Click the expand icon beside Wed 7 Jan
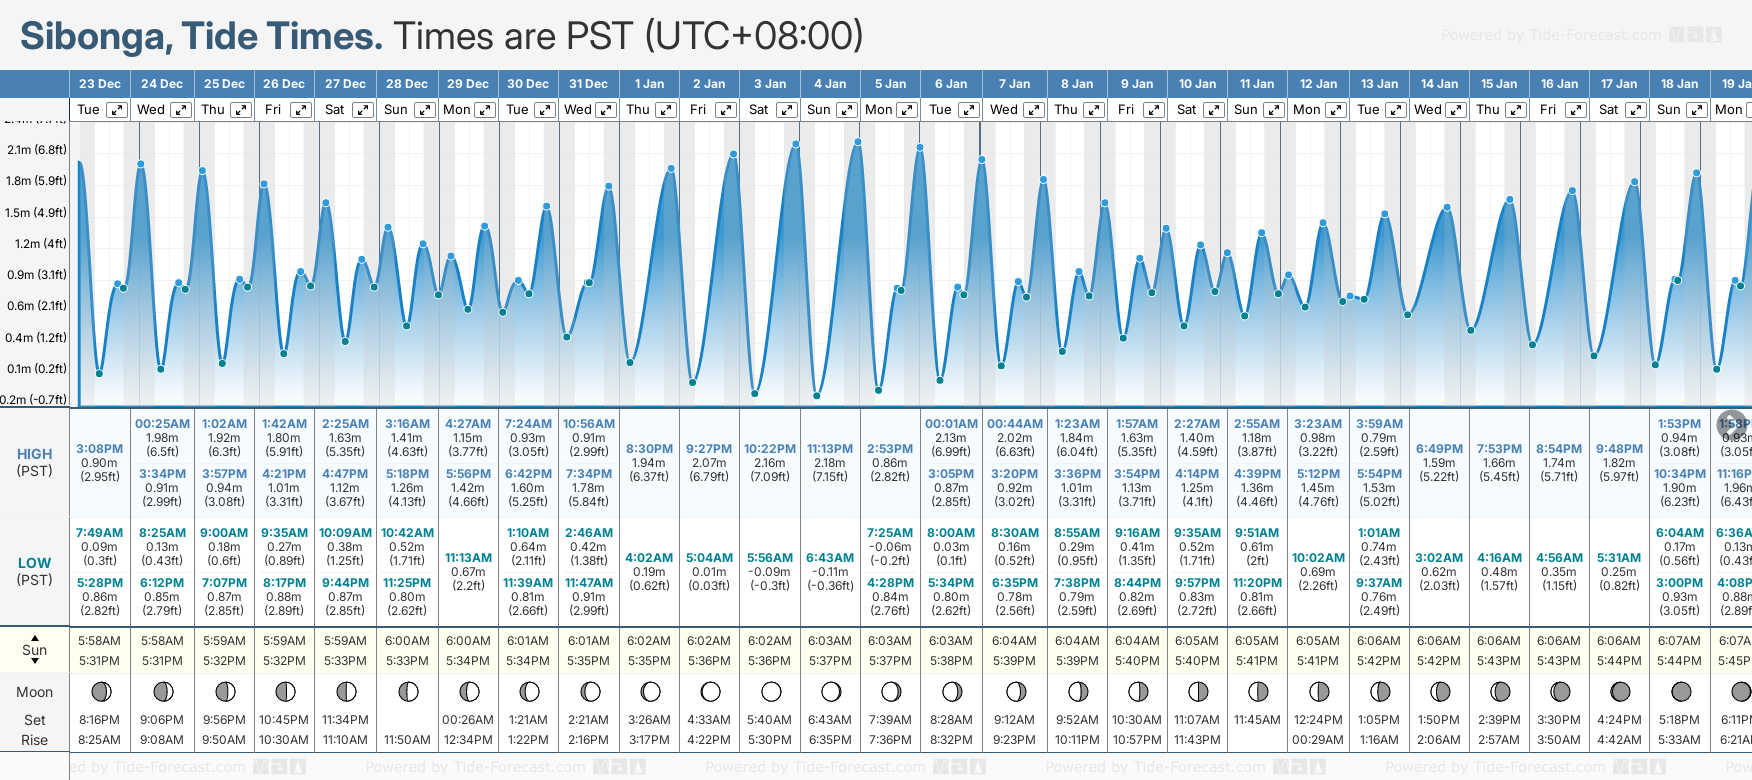This screenshot has width=1752, height=780. click(1034, 110)
